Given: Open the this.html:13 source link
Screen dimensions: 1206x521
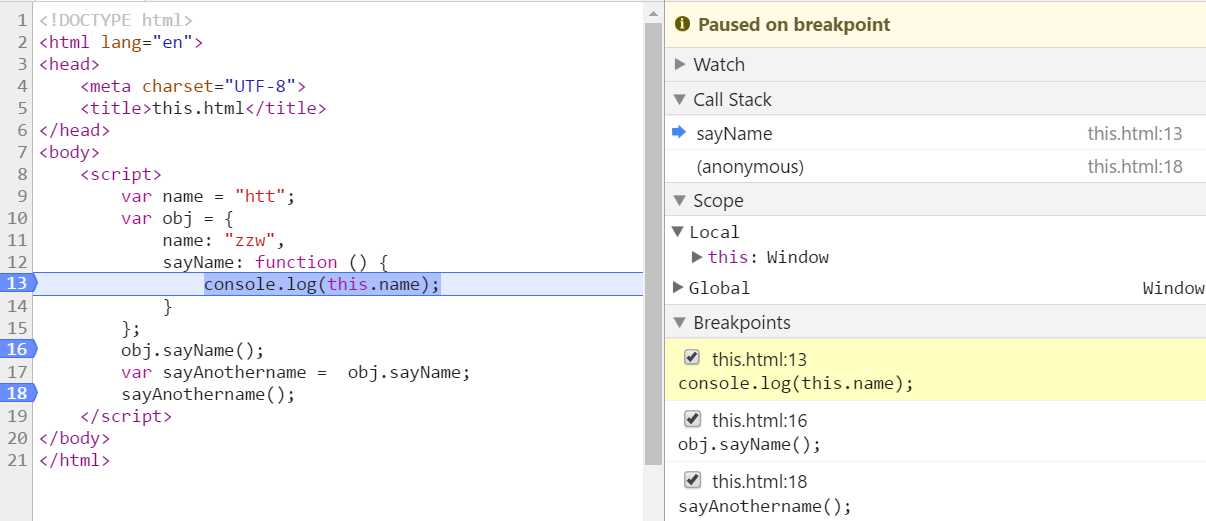Looking at the screenshot, I should coord(1135,134).
